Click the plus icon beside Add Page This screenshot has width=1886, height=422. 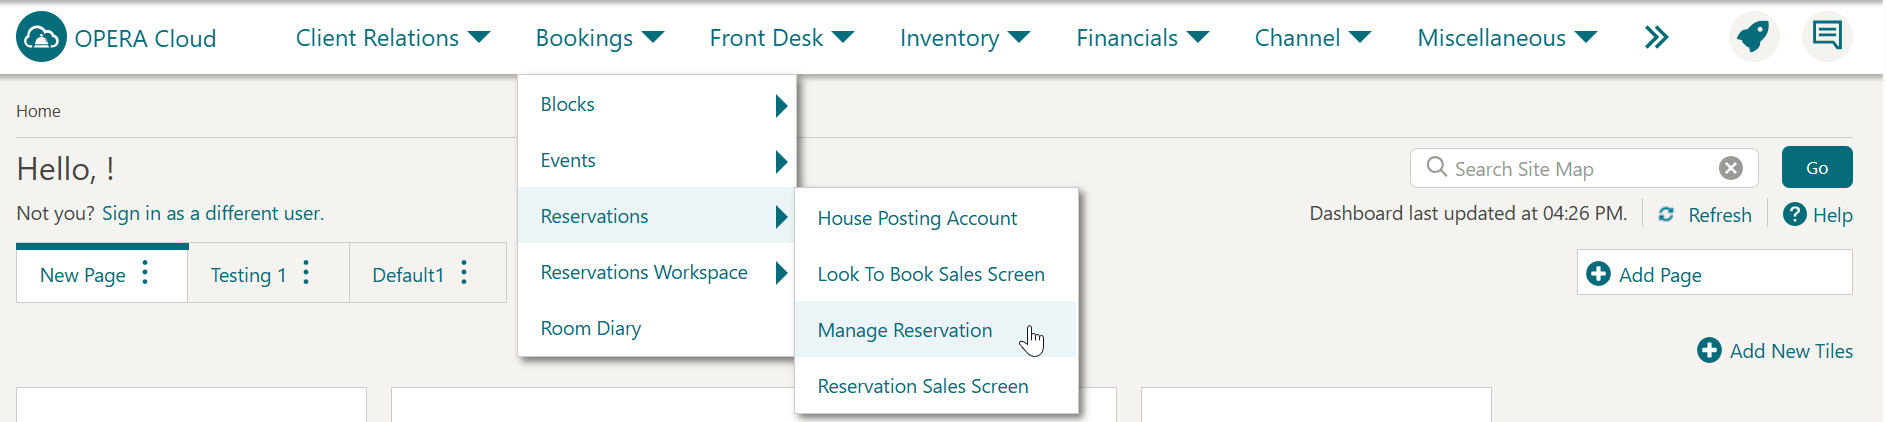pos(1599,273)
